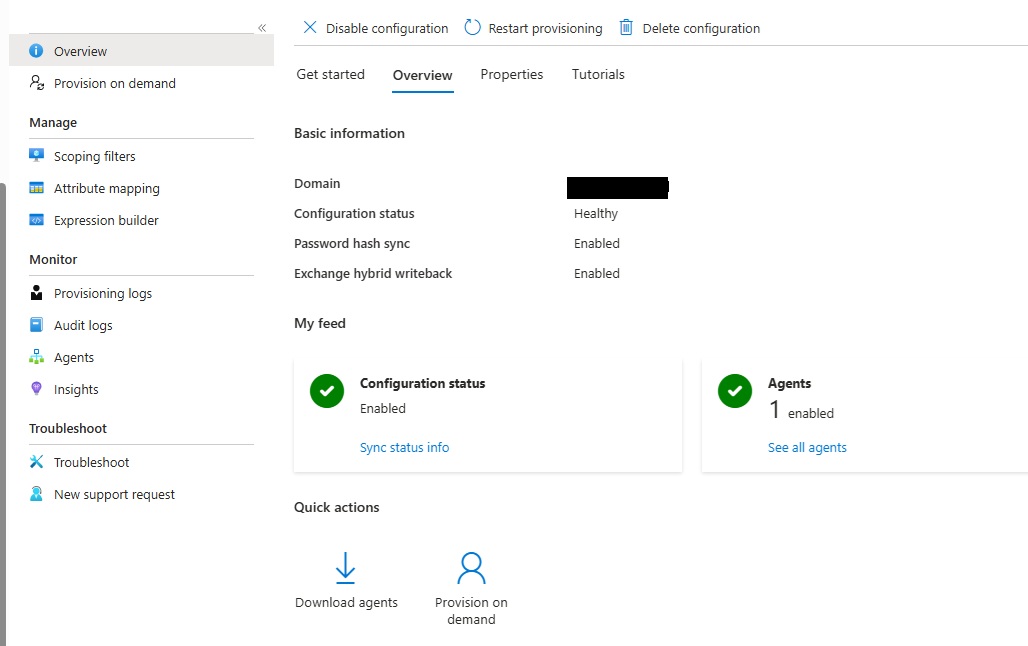The width and height of the screenshot is (1028, 646).
Task: Restart provisioning from the toolbar
Action: [x=532, y=28]
